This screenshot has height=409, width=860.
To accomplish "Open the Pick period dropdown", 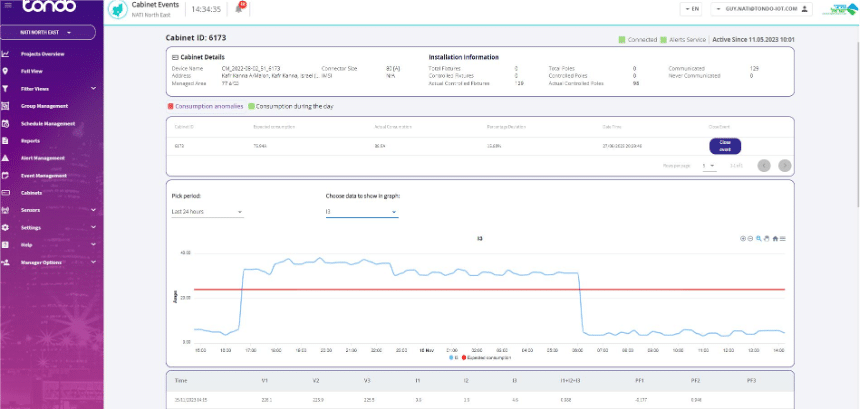I will [207, 212].
